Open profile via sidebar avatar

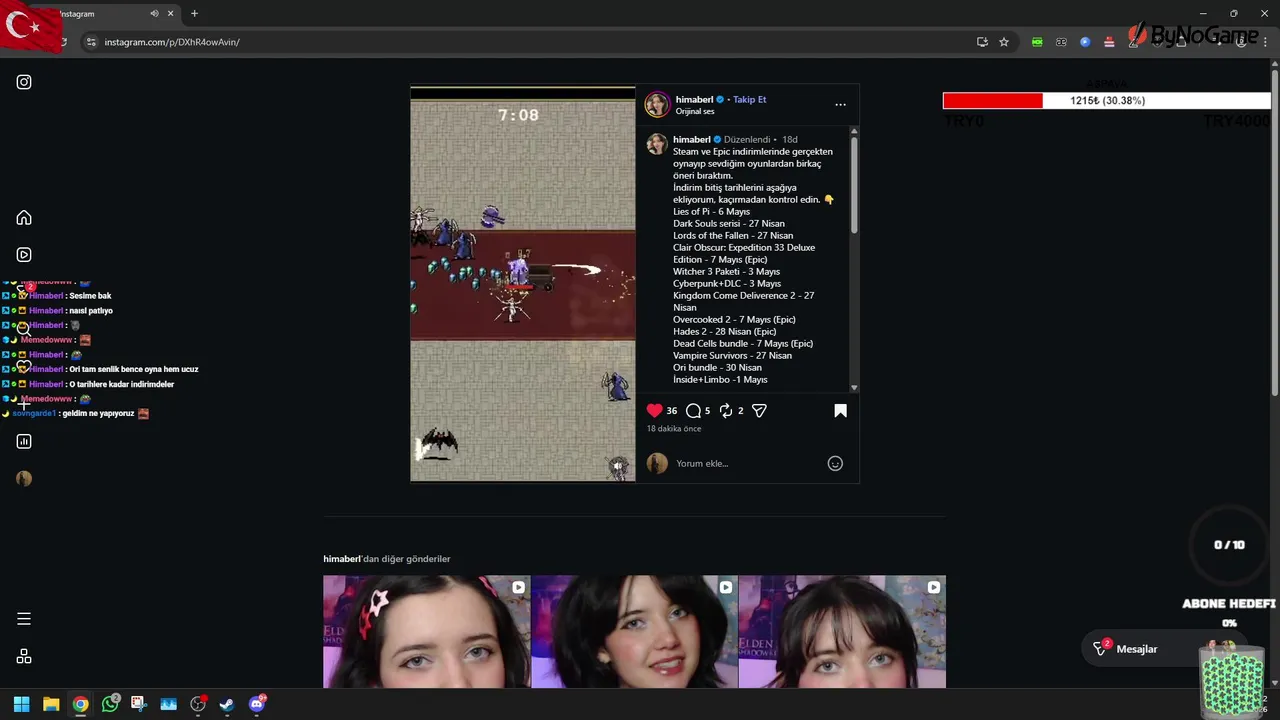24,478
